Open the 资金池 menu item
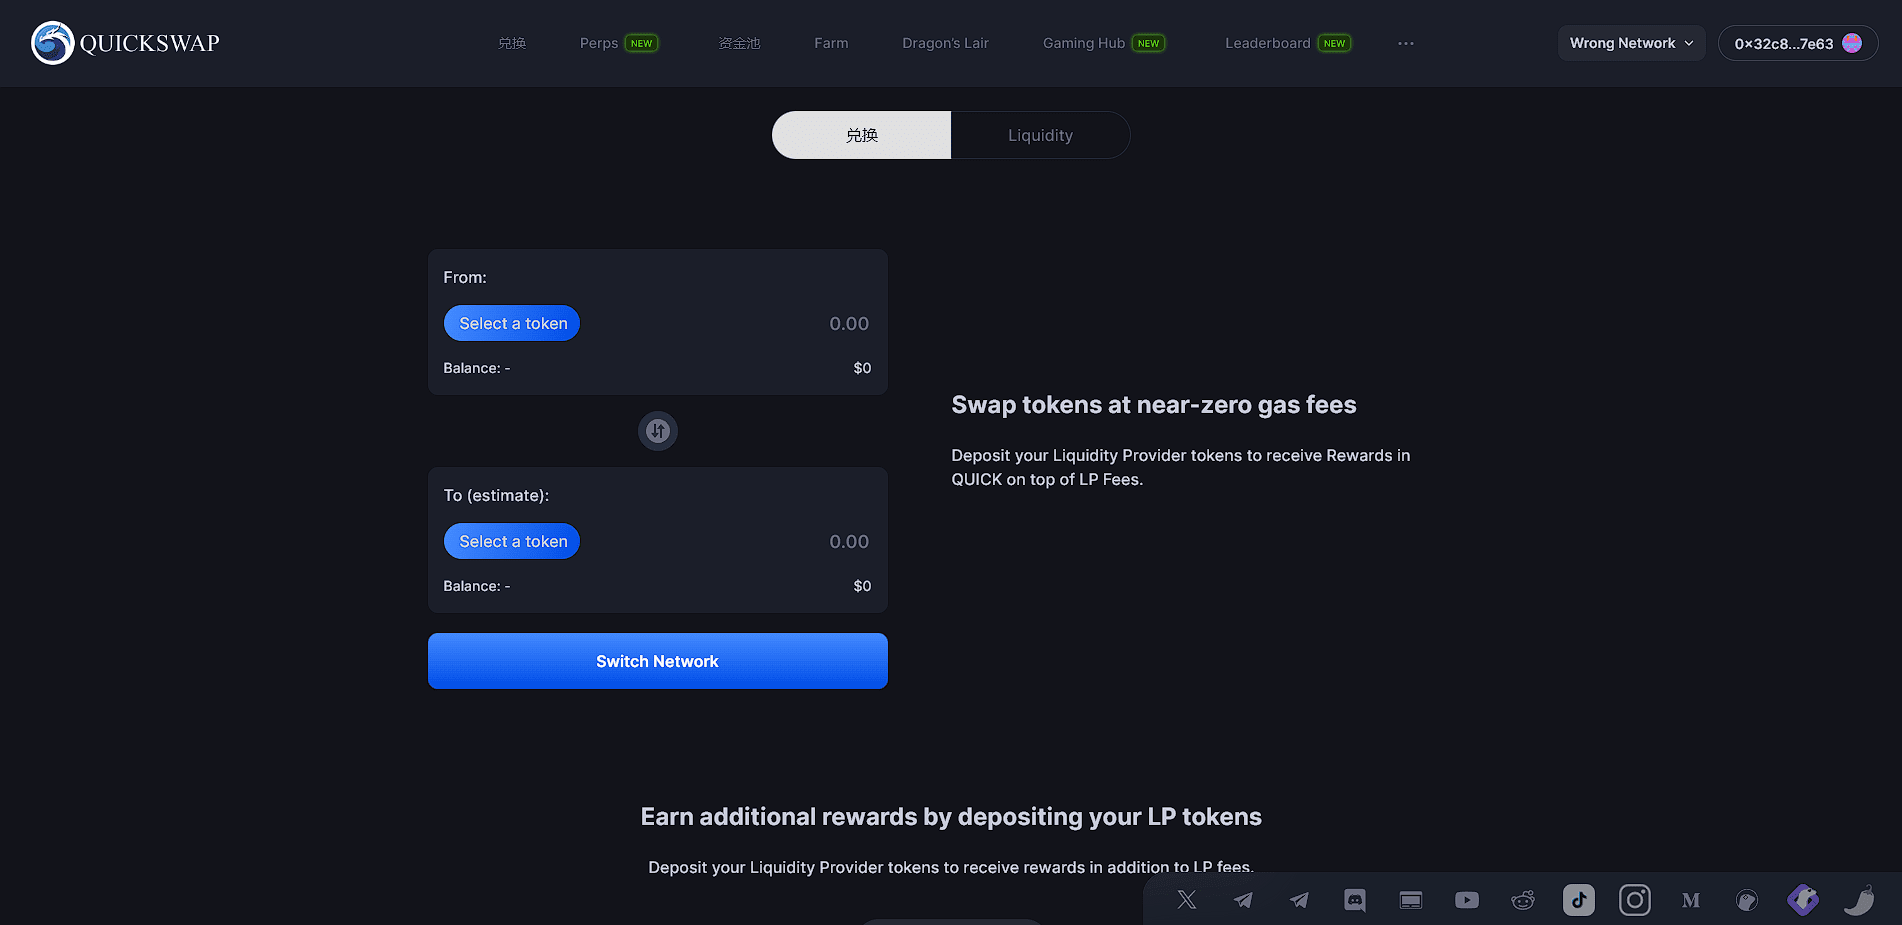This screenshot has height=925, width=1902. click(x=739, y=43)
